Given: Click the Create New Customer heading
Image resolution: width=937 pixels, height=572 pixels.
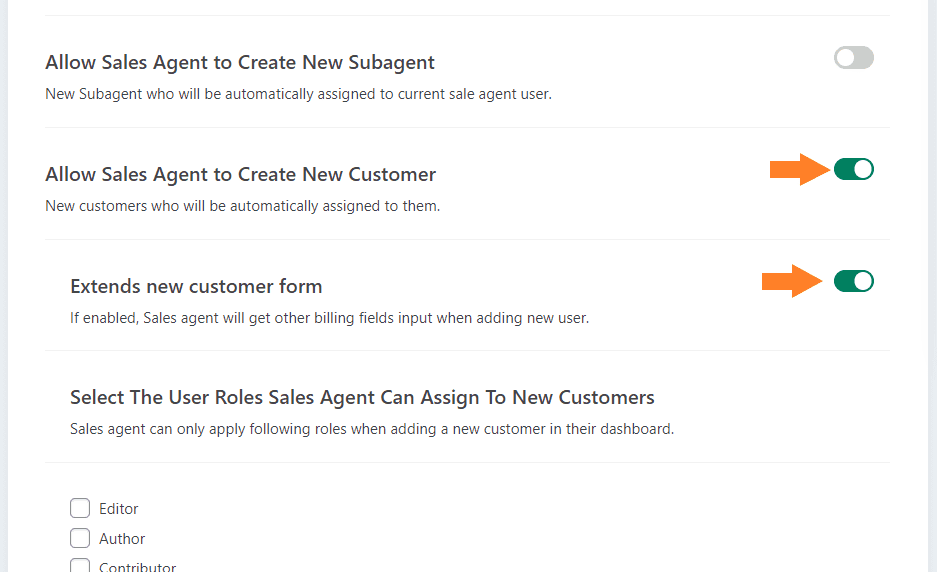Looking at the screenshot, I should pyautogui.click(x=240, y=174).
